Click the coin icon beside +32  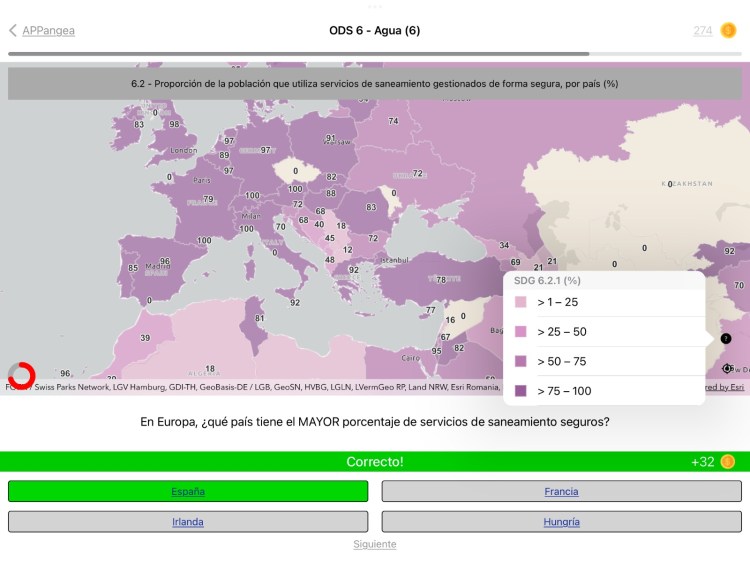(727, 462)
